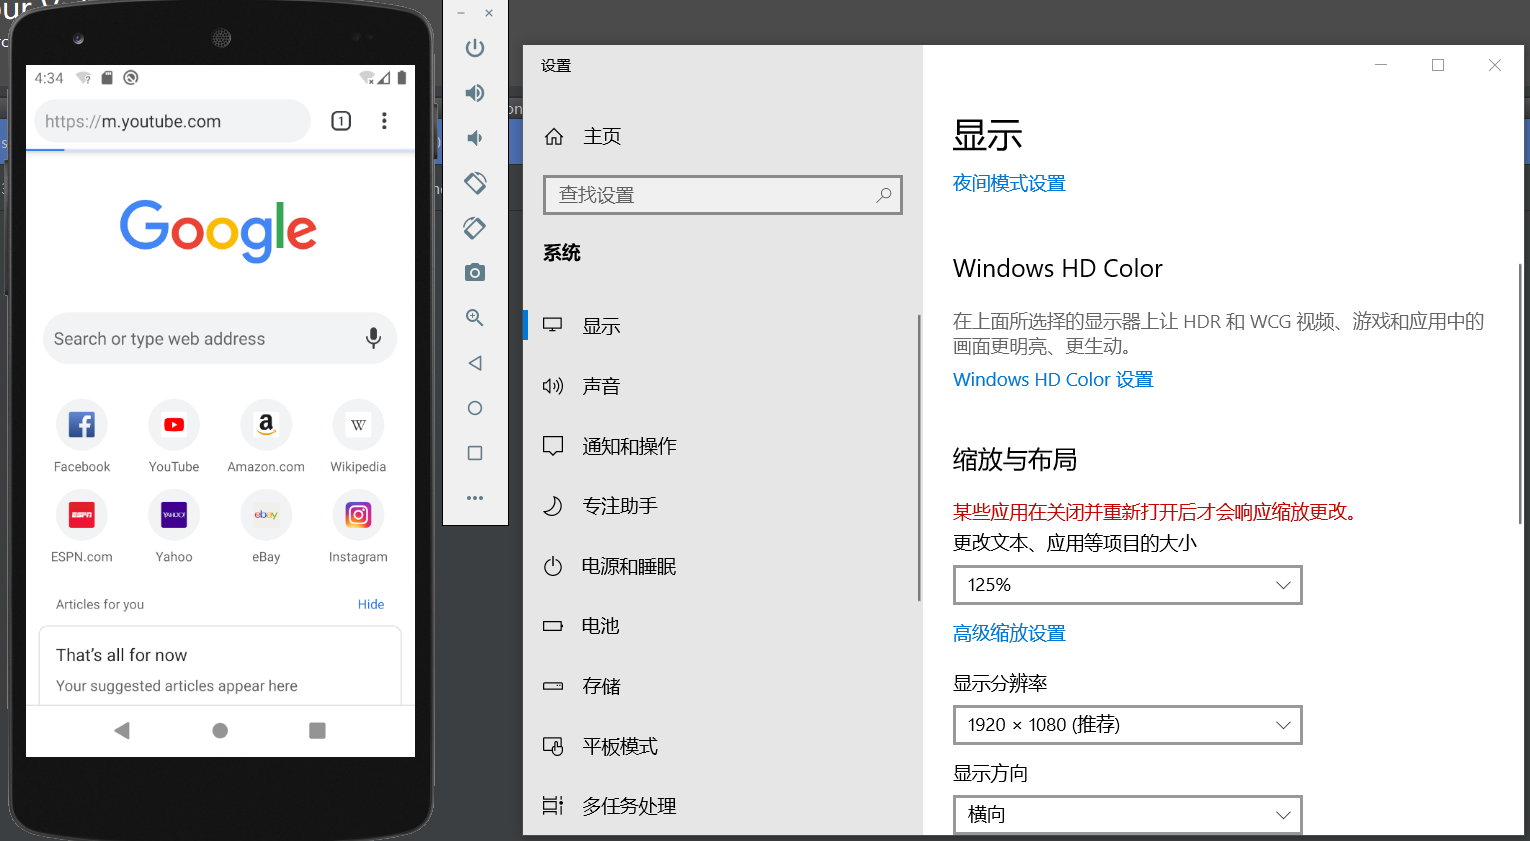Click emulator toolbar overview square icon
This screenshot has height=841, width=1530.
[475, 453]
